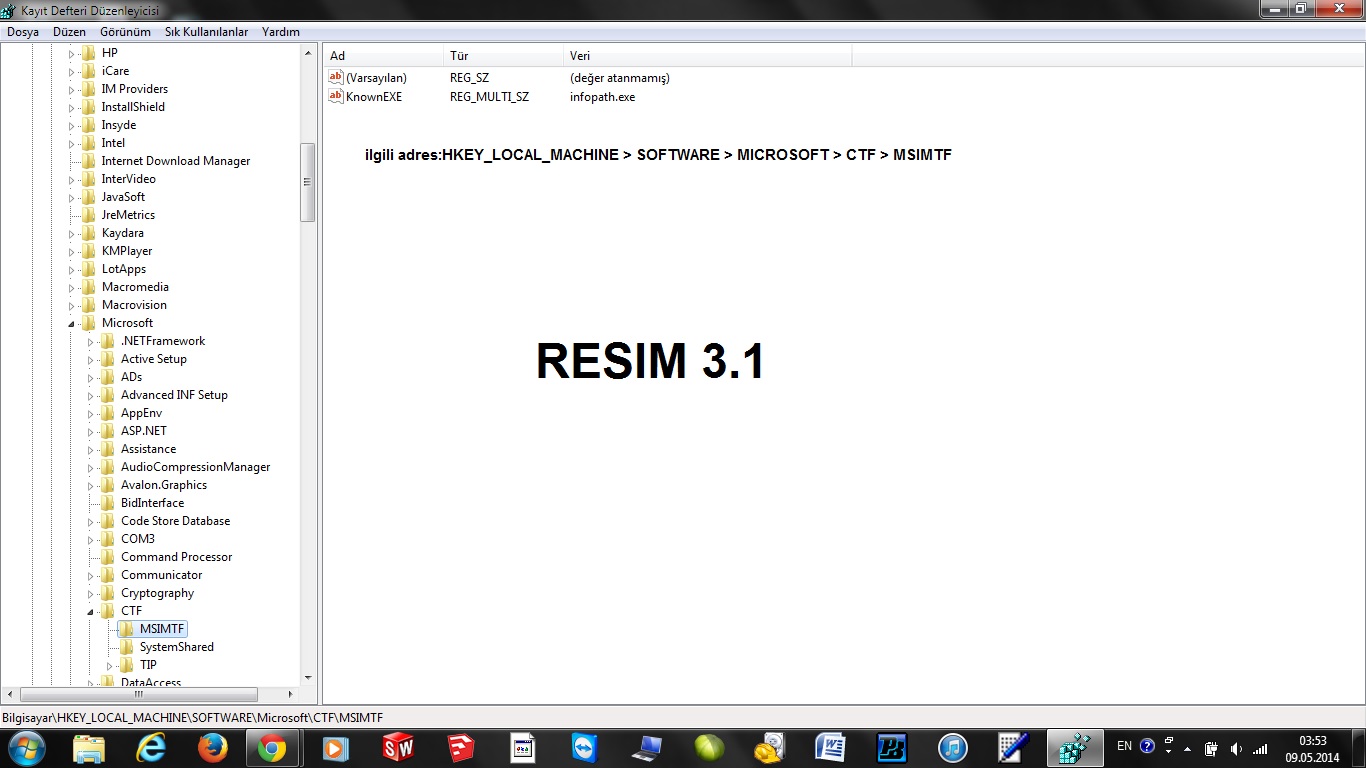Open the Sık Kullanılanlar menu
Viewport: 1366px width, 768px height.
(206, 32)
